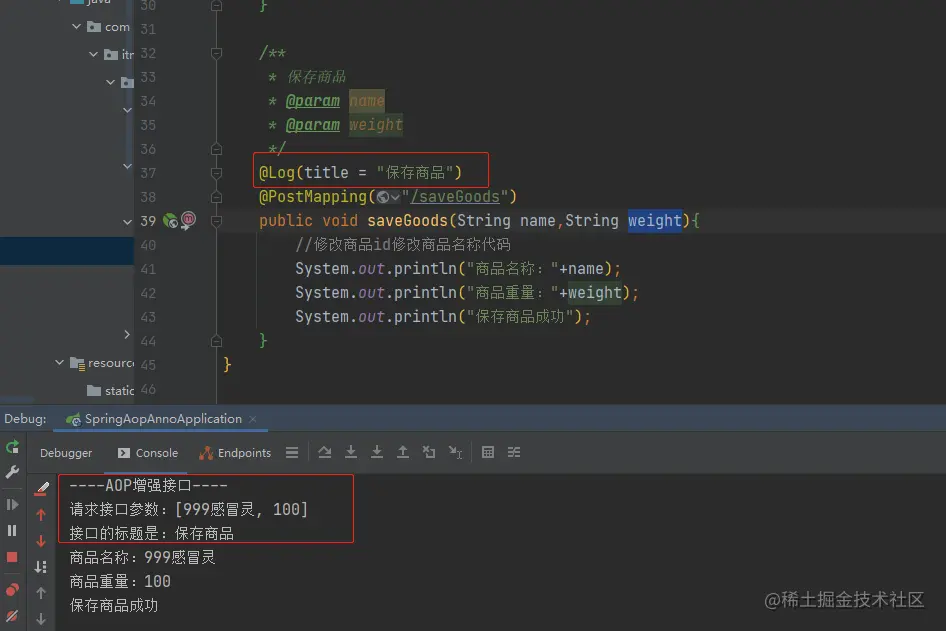
Task: Click the down-arrow-with-dots console icon
Action: click(x=41, y=567)
